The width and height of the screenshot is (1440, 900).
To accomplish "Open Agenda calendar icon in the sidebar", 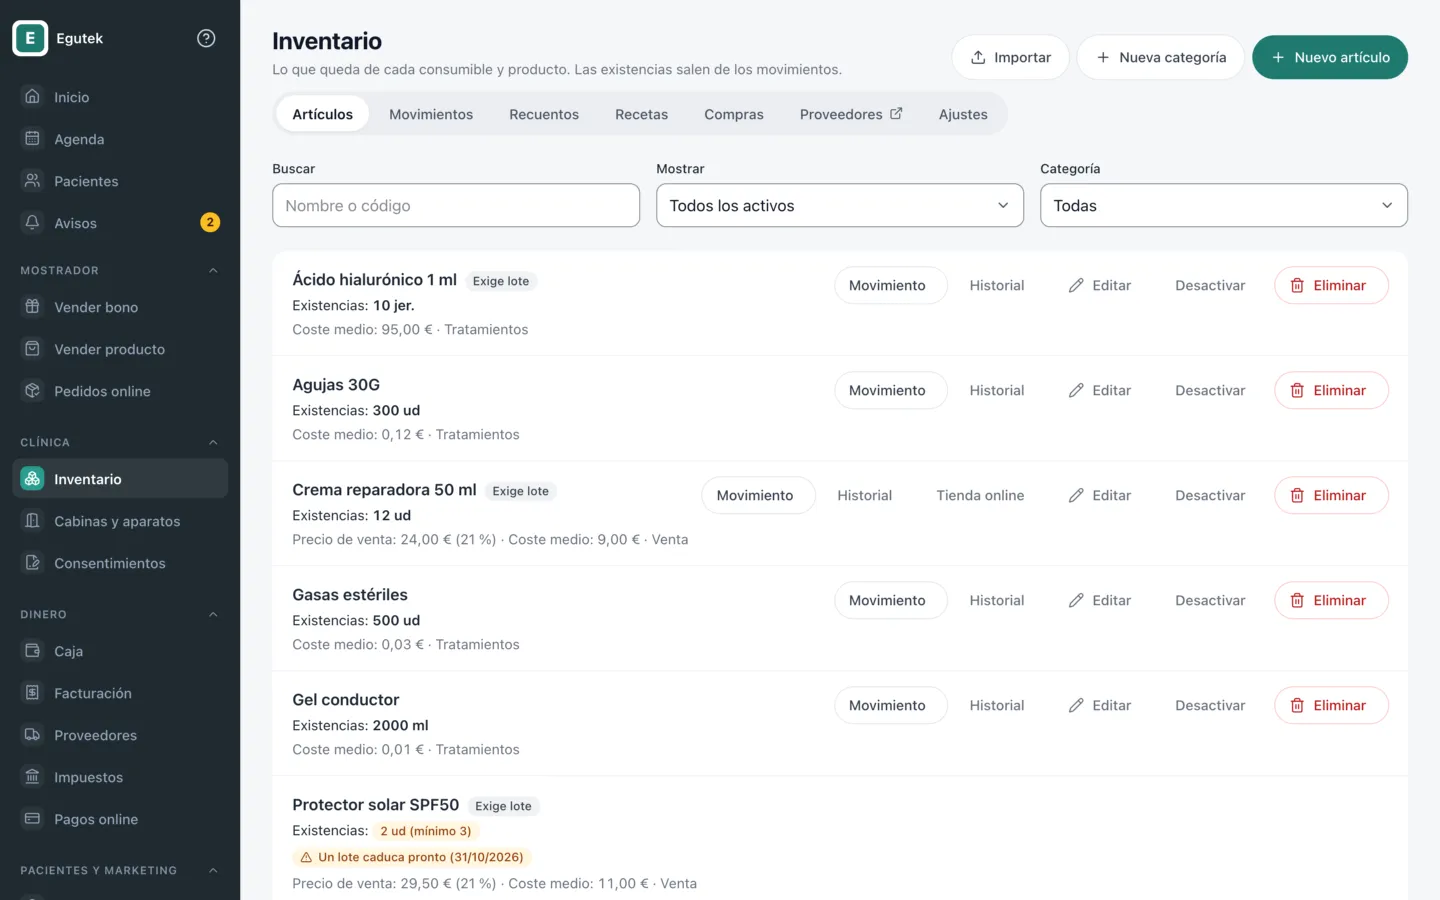I will click(32, 139).
